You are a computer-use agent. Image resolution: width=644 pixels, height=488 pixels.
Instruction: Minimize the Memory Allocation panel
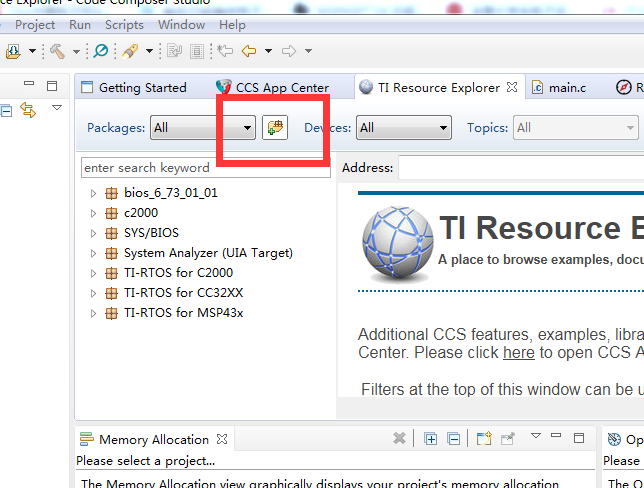pyautogui.click(x=556, y=435)
